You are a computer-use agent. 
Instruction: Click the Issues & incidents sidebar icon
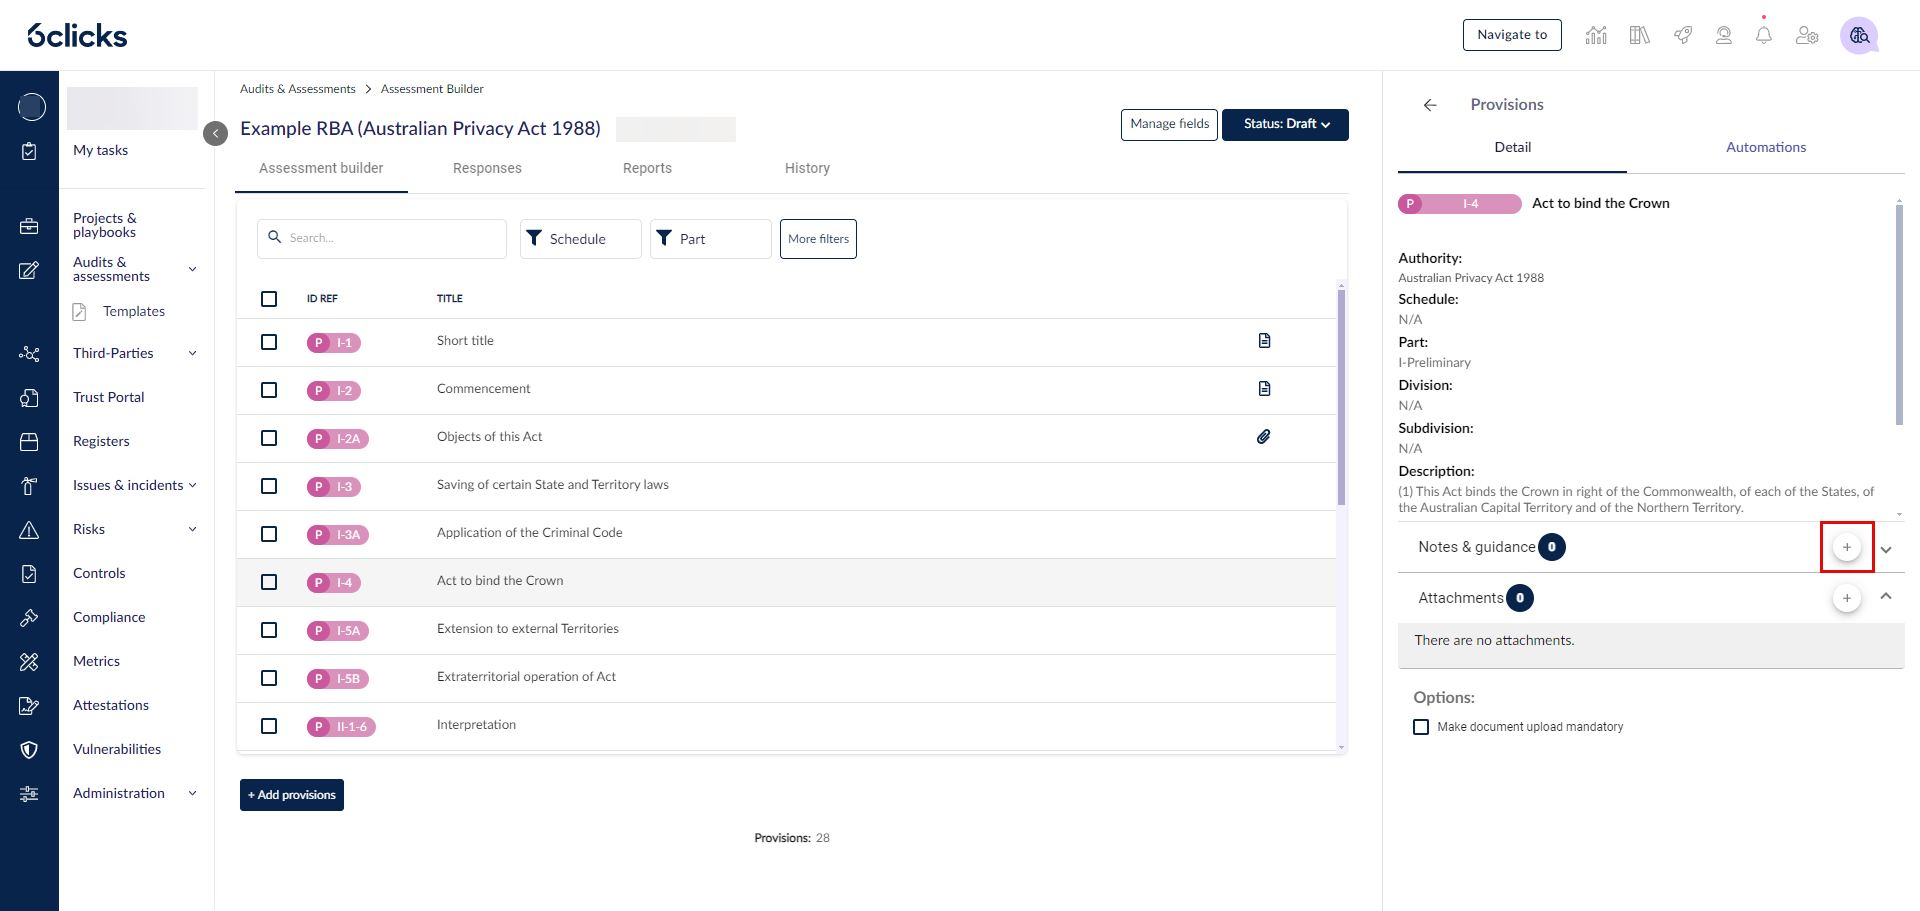coord(29,486)
